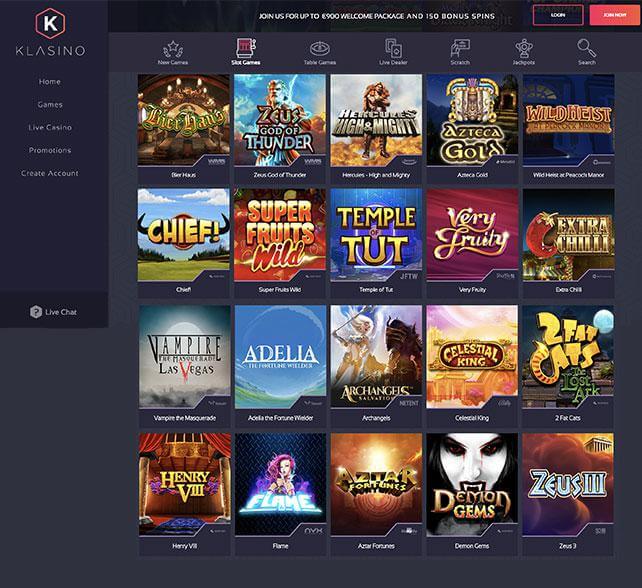Open Games in the sidebar menu
This screenshot has height=588, width=642.
(50, 104)
